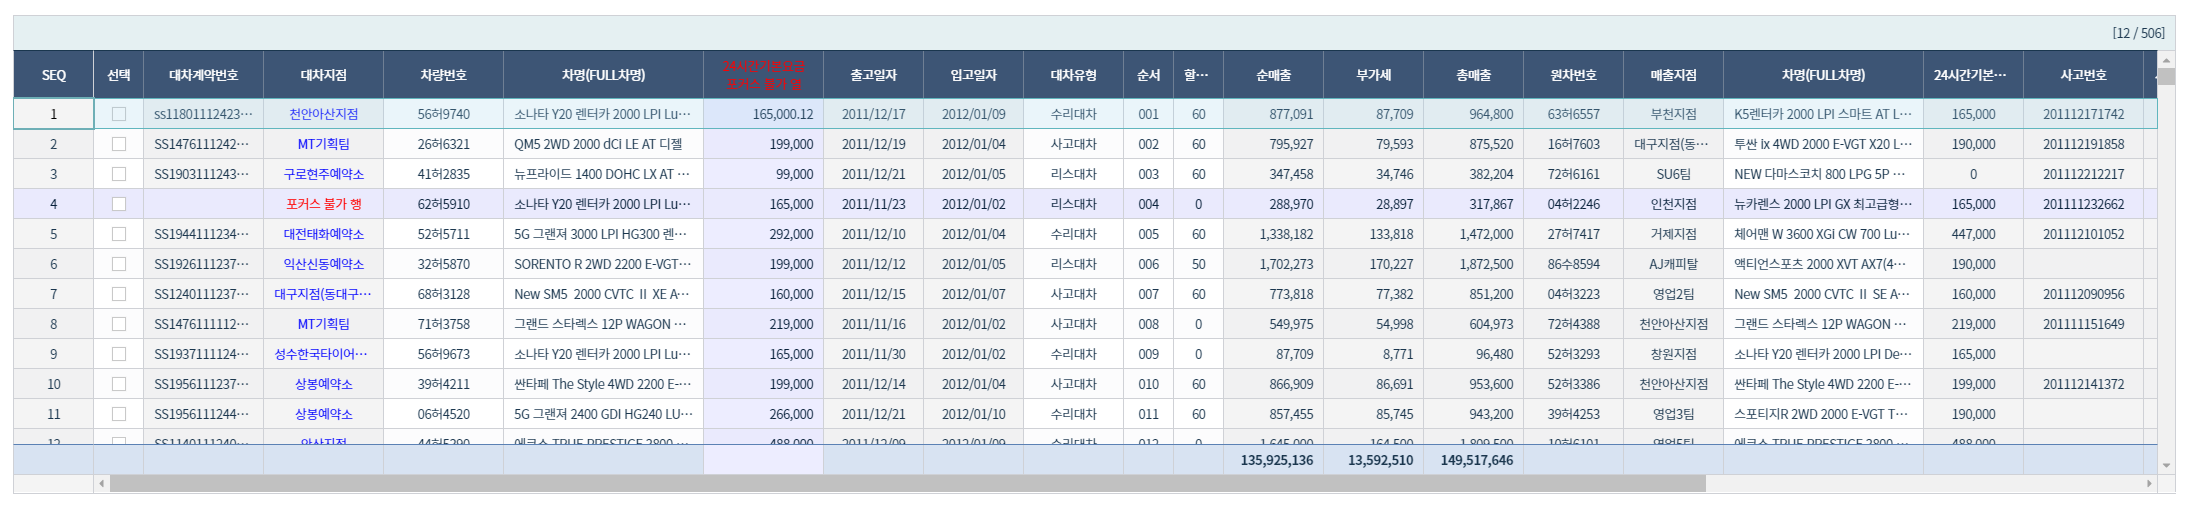Check the 선택 checkbox in row 1
Viewport: 2189px width, 508px height.
point(119,114)
